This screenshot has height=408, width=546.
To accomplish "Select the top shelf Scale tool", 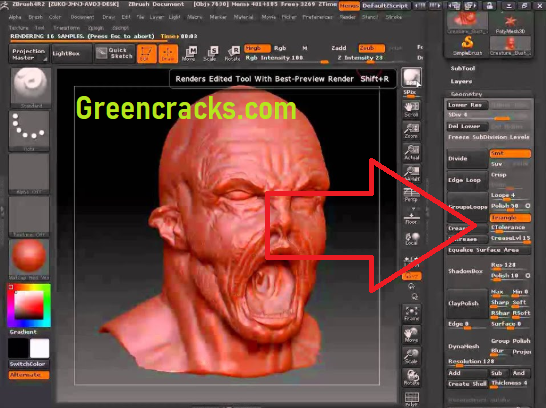I will 211,54.
